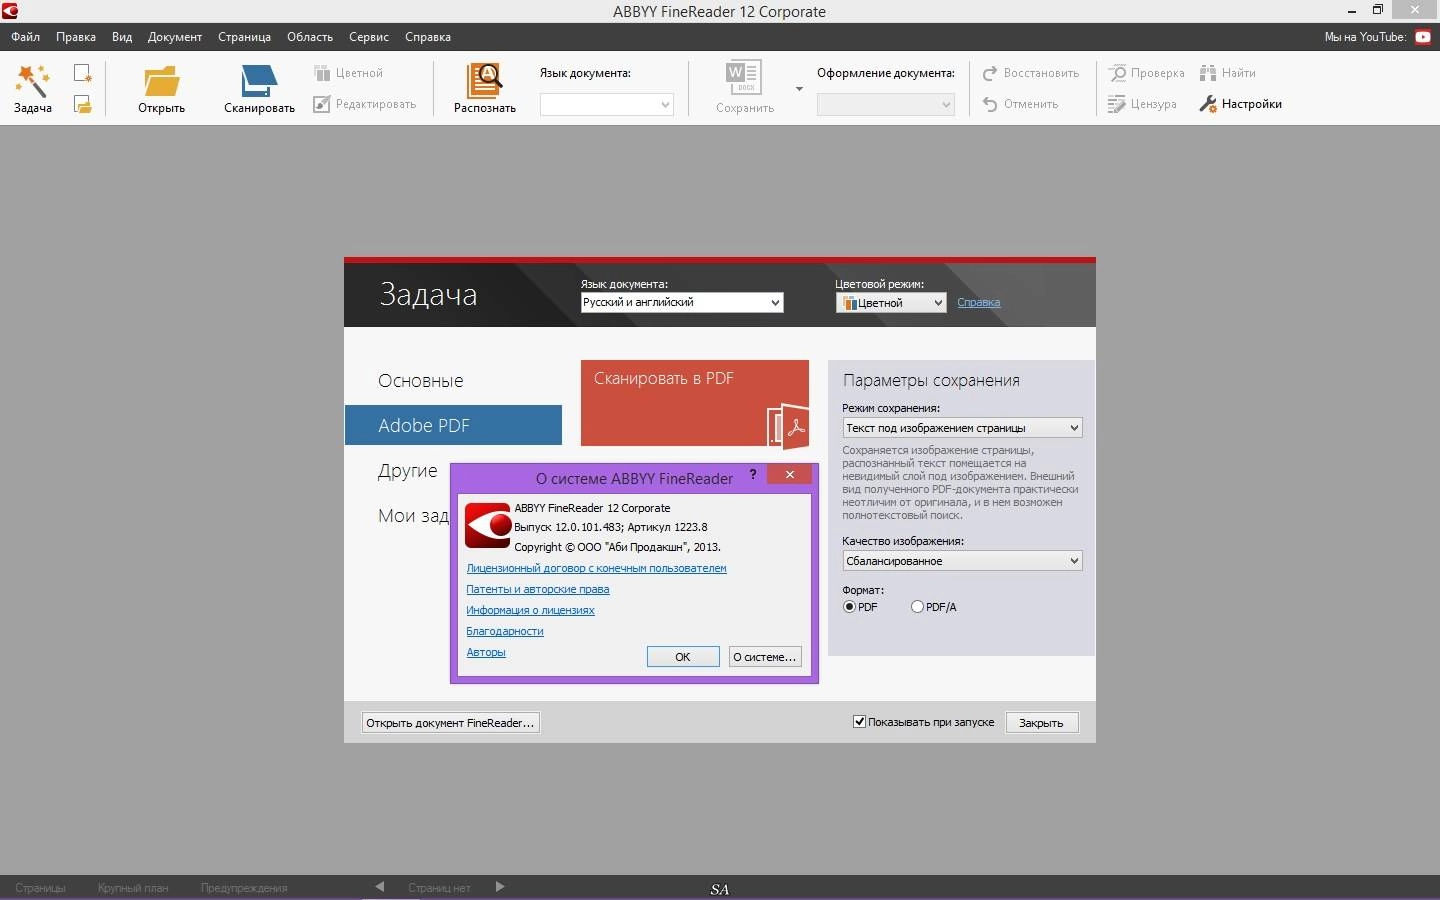The width and height of the screenshot is (1440, 900).
Task: Click the О системе... button
Action: (765, 657)
